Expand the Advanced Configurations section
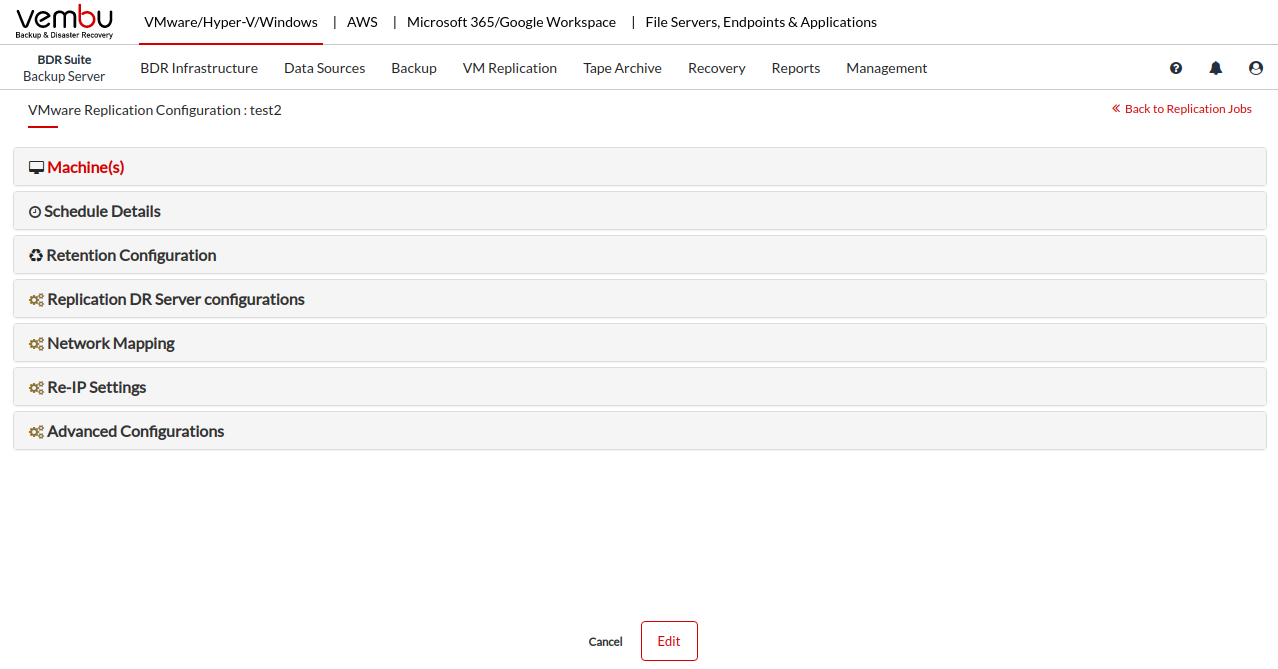Viewport: 1278px width, 669px height. pyautogui.click(x=640, y=431)
